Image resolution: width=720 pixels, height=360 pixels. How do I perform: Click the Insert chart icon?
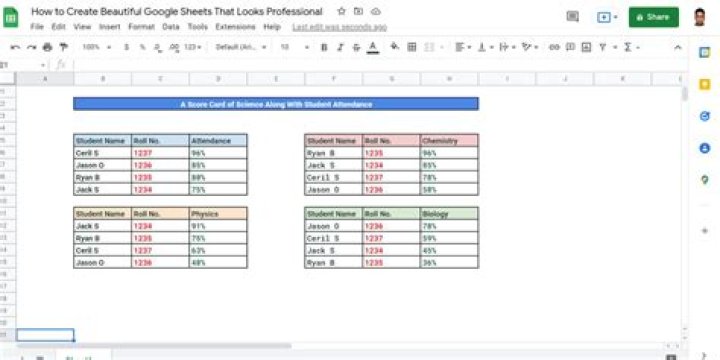[586, 47]
